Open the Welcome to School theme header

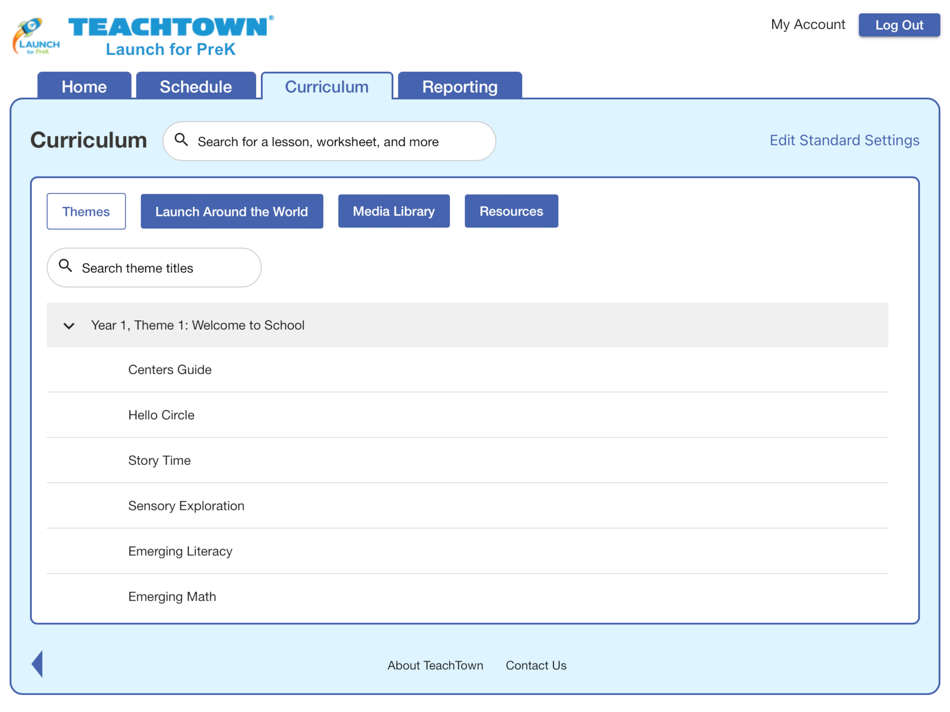tap(197, 325)
